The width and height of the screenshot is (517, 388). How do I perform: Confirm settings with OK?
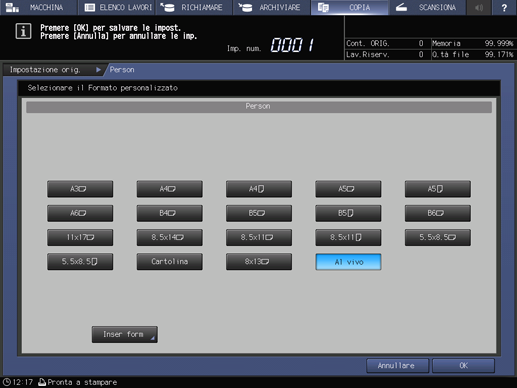[463, 366]
